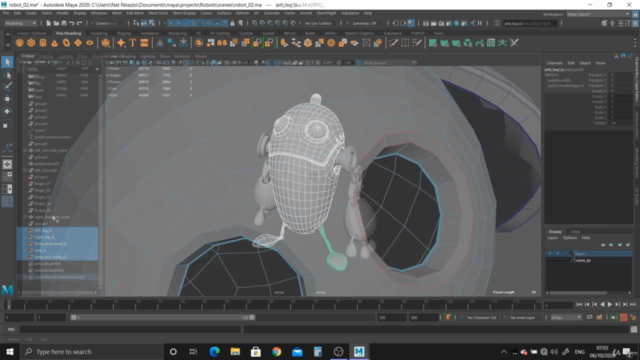Play the animation forwards

(610, 304)
